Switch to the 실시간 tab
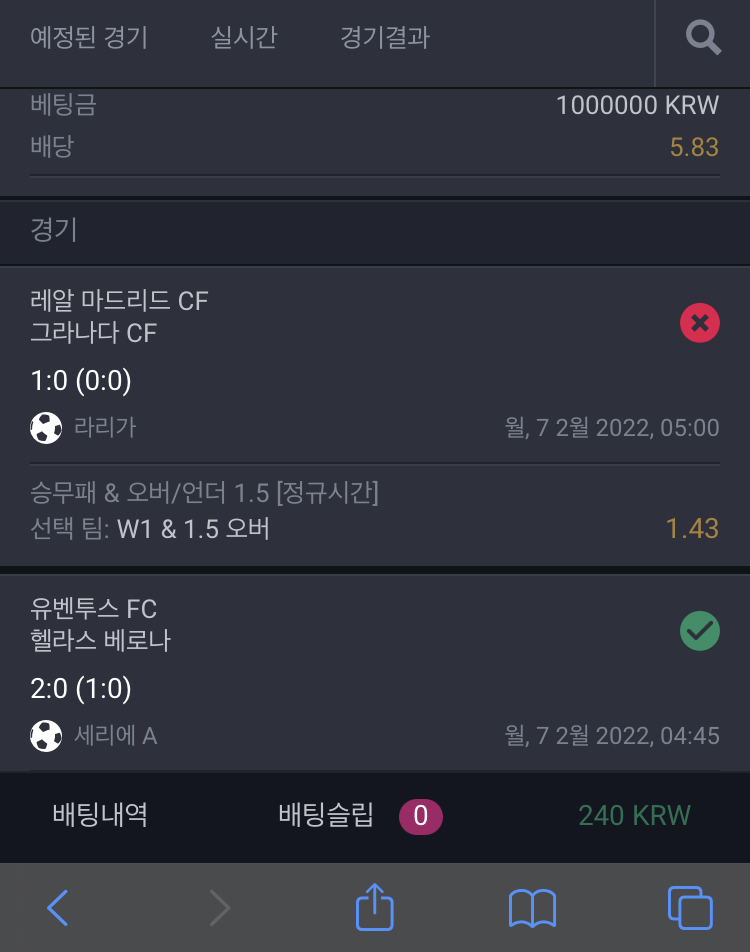 coord(244,38)
